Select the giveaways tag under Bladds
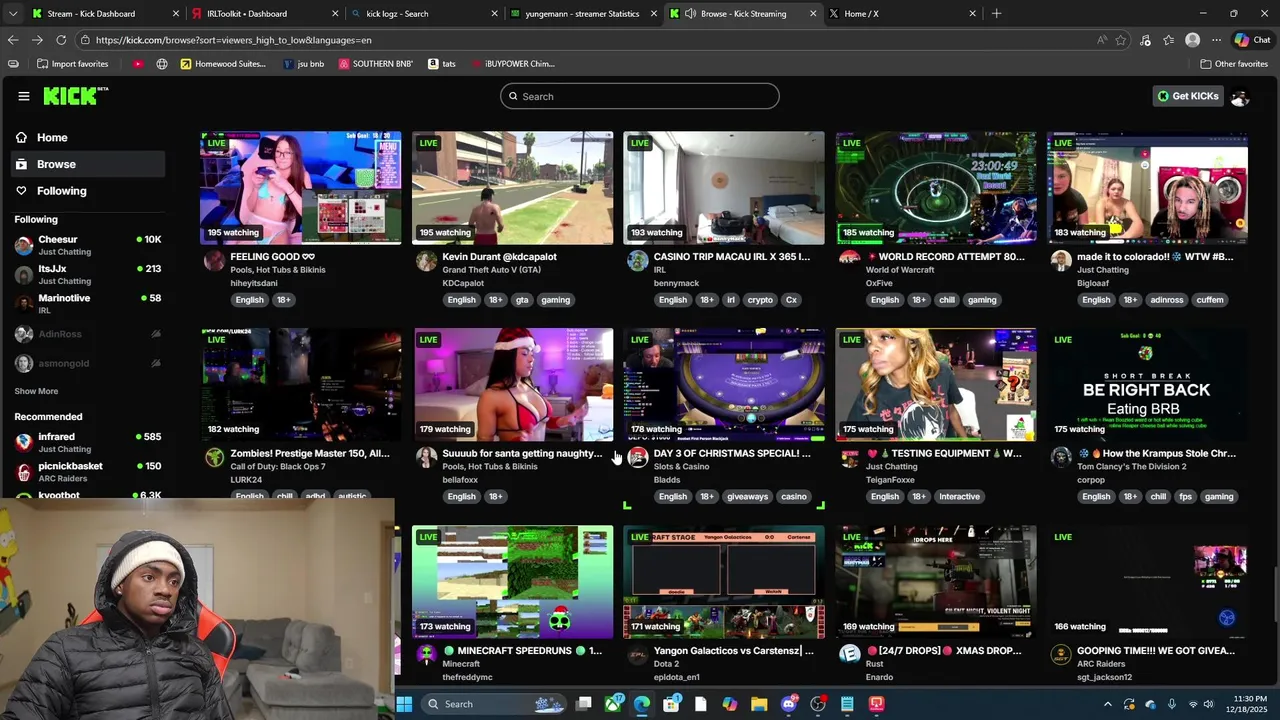1280x720 pixels. [747, 497]
